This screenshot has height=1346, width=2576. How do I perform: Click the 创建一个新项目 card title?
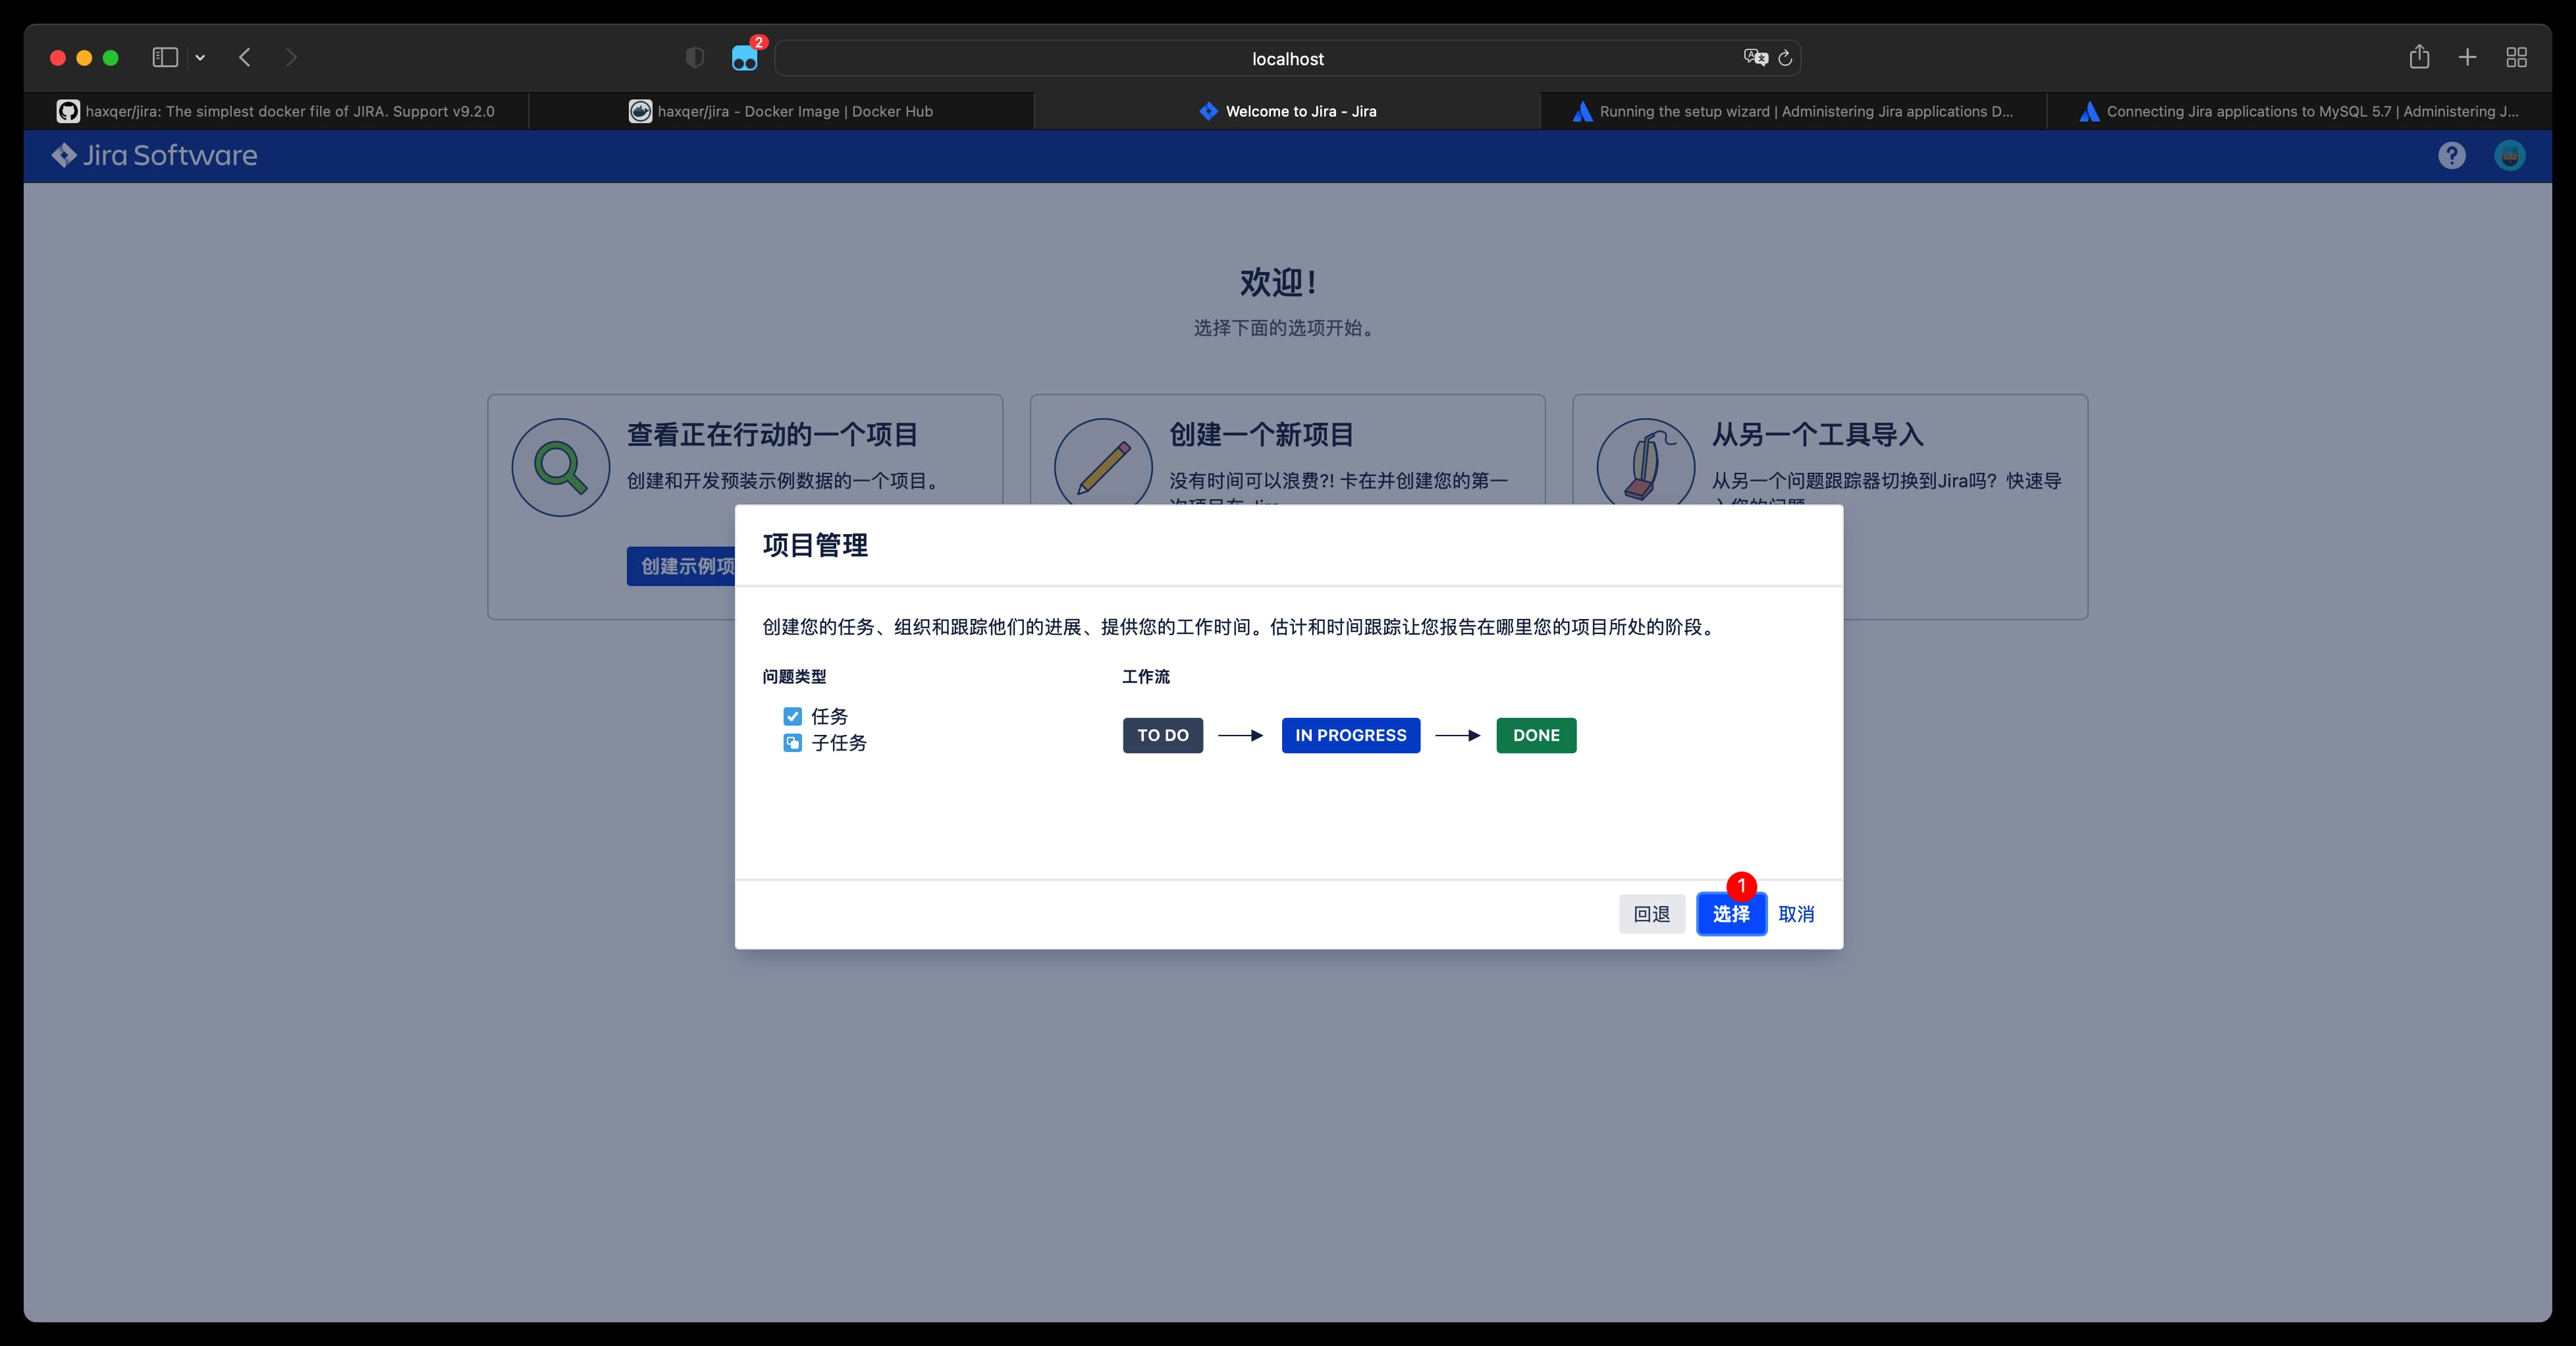(1262, 435)
